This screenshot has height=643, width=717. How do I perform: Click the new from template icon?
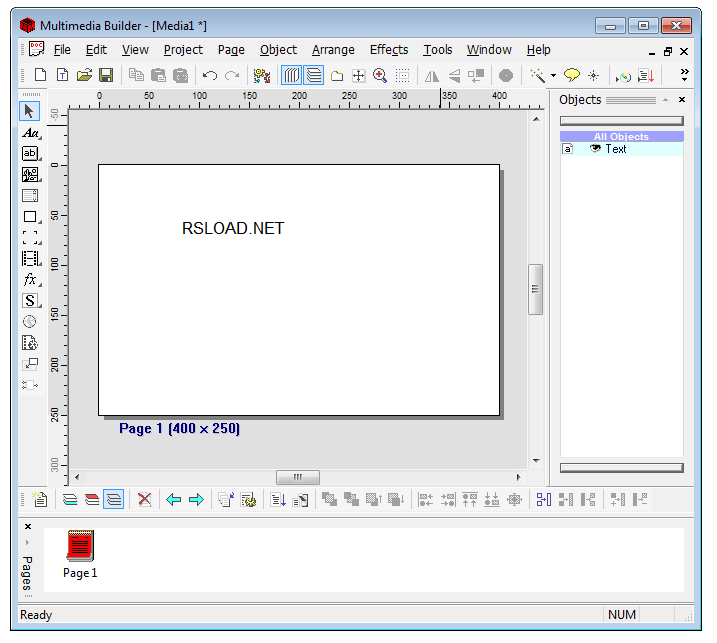[x=63, y=75]
